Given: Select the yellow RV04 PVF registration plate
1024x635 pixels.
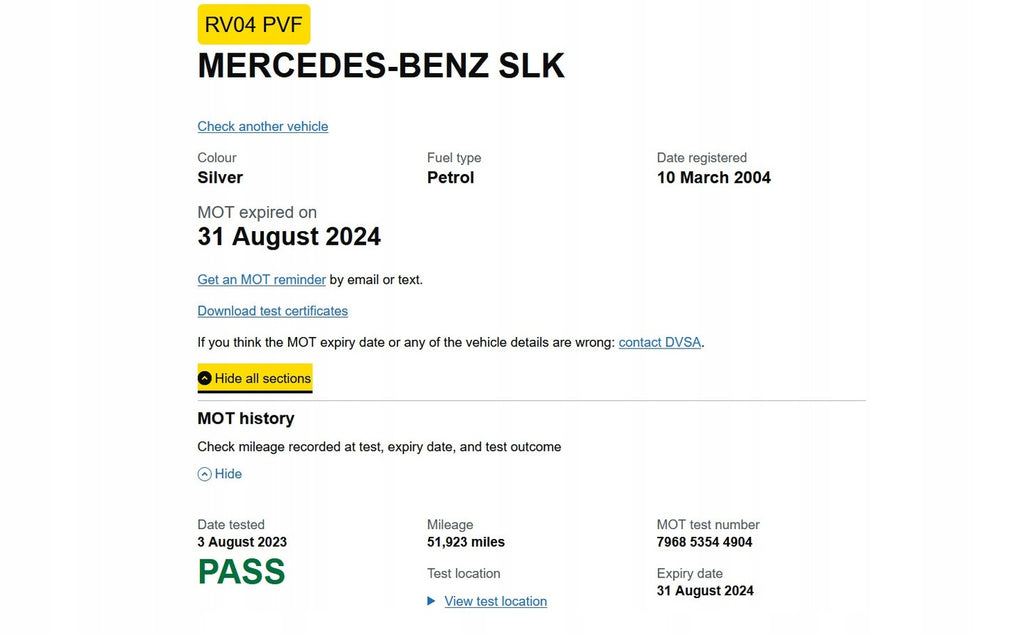Looking at the screenshot, I should (x=253, y=24).
